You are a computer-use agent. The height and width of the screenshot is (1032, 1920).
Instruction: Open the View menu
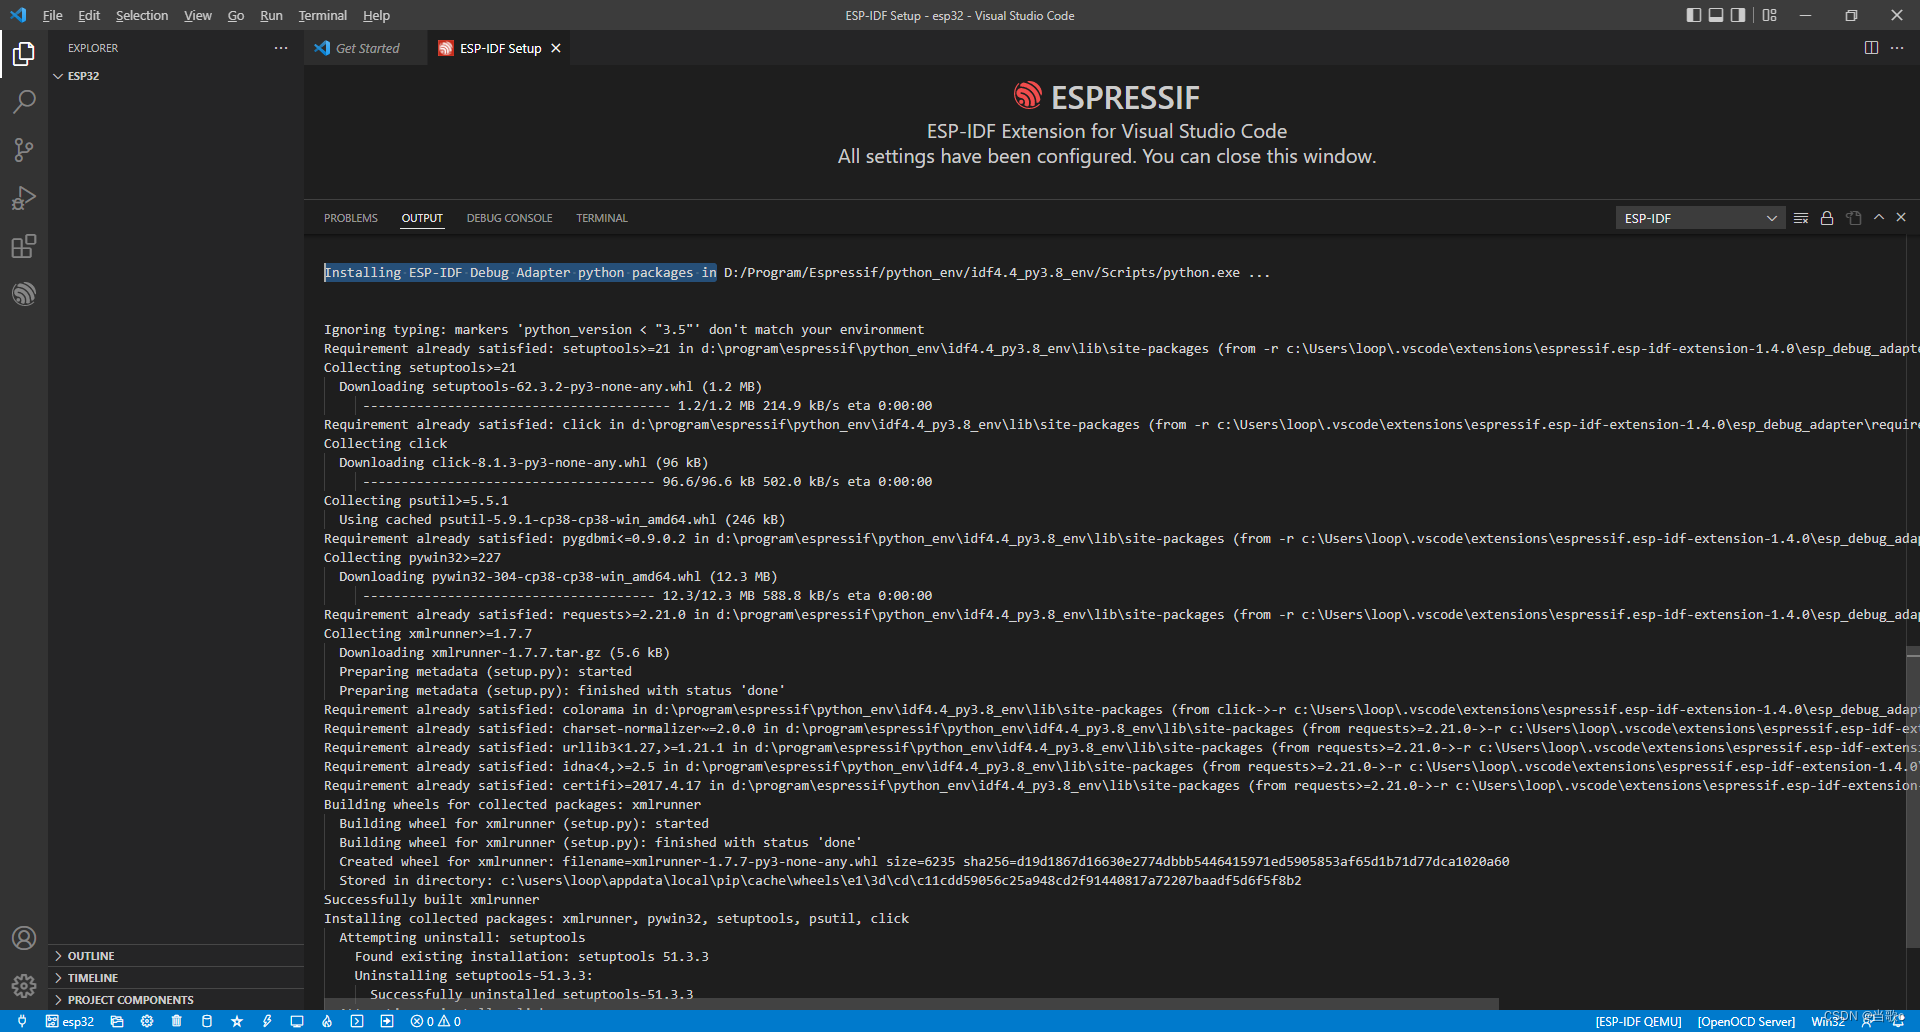click(x=198, y=15)
